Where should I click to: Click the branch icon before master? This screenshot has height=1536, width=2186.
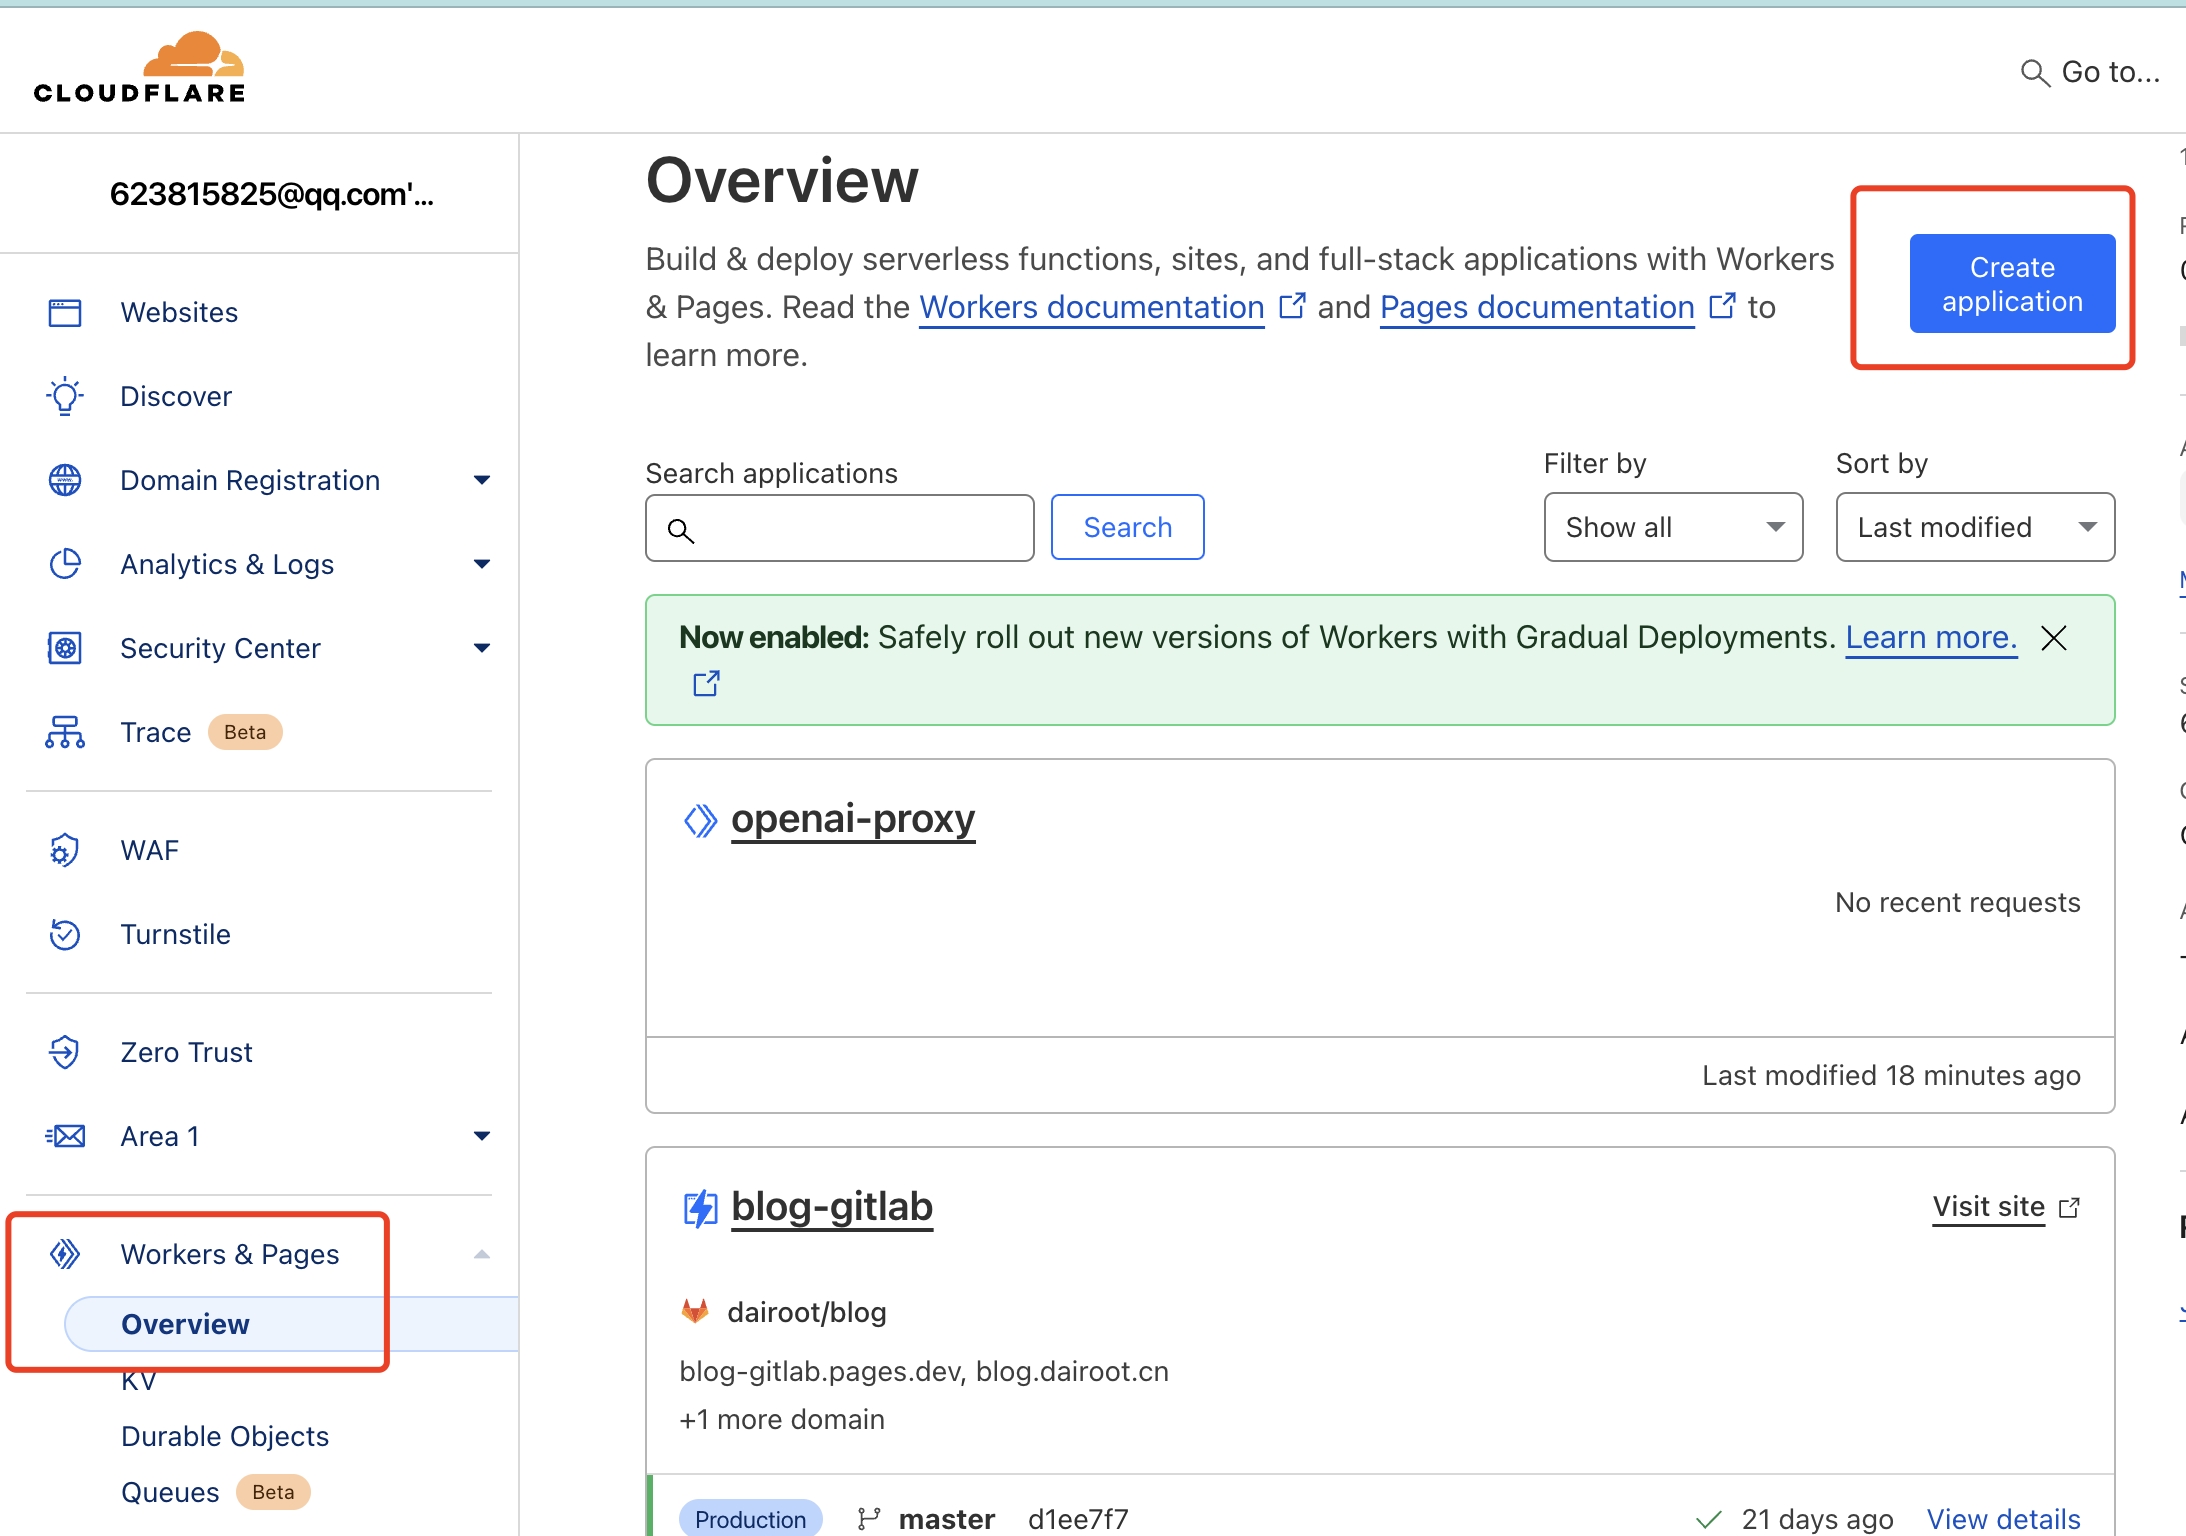[x=869, y=1520]
